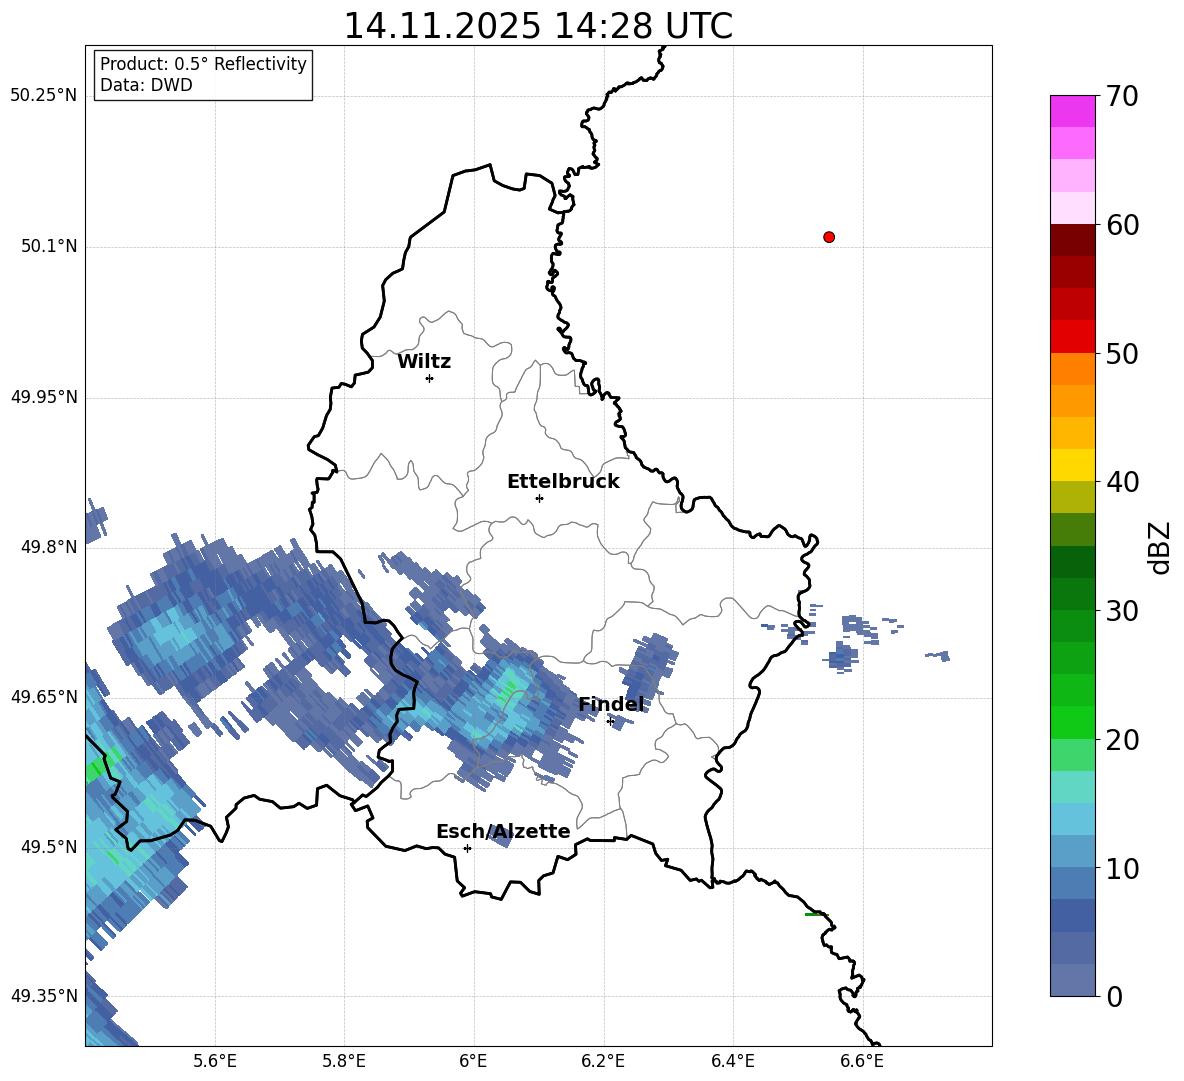Click the Ettelbruck plus-sign location marker
The image size is (1184, 1081).
pyautogui.click(x=539, y=498)
